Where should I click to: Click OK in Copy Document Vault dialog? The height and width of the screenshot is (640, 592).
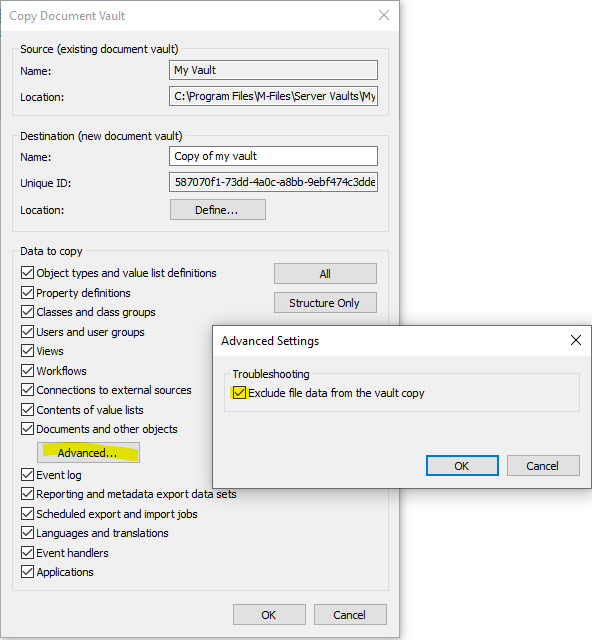(269, 615)
